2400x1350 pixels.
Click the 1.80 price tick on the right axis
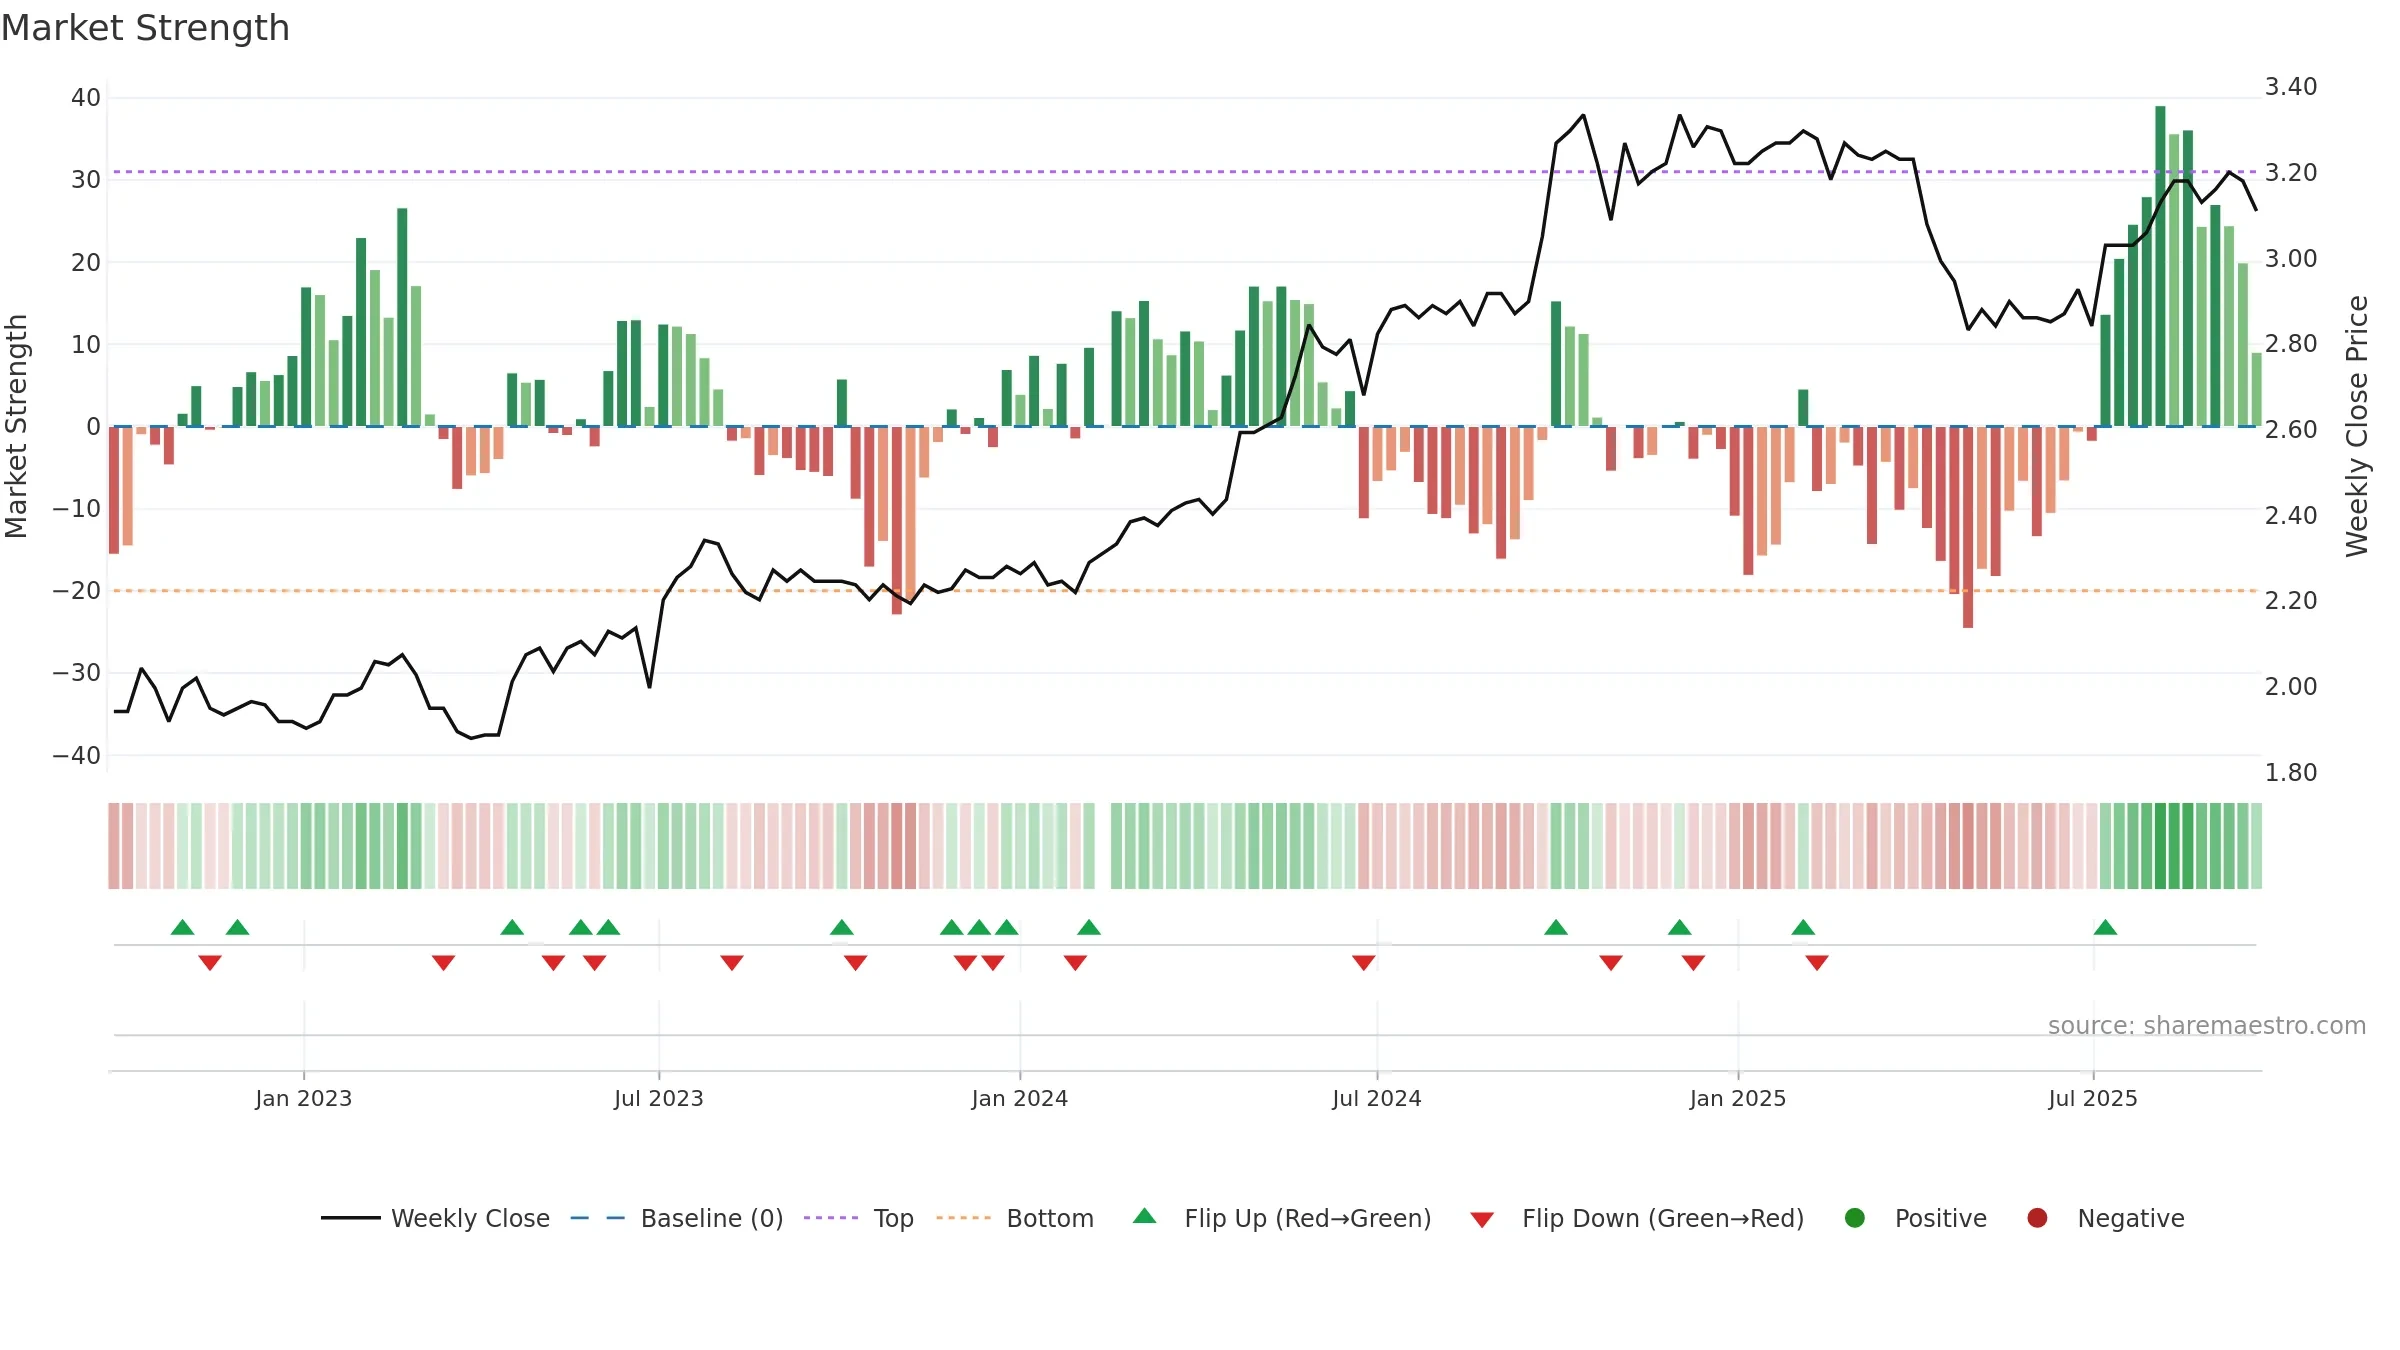click(x=2291, y=772)
